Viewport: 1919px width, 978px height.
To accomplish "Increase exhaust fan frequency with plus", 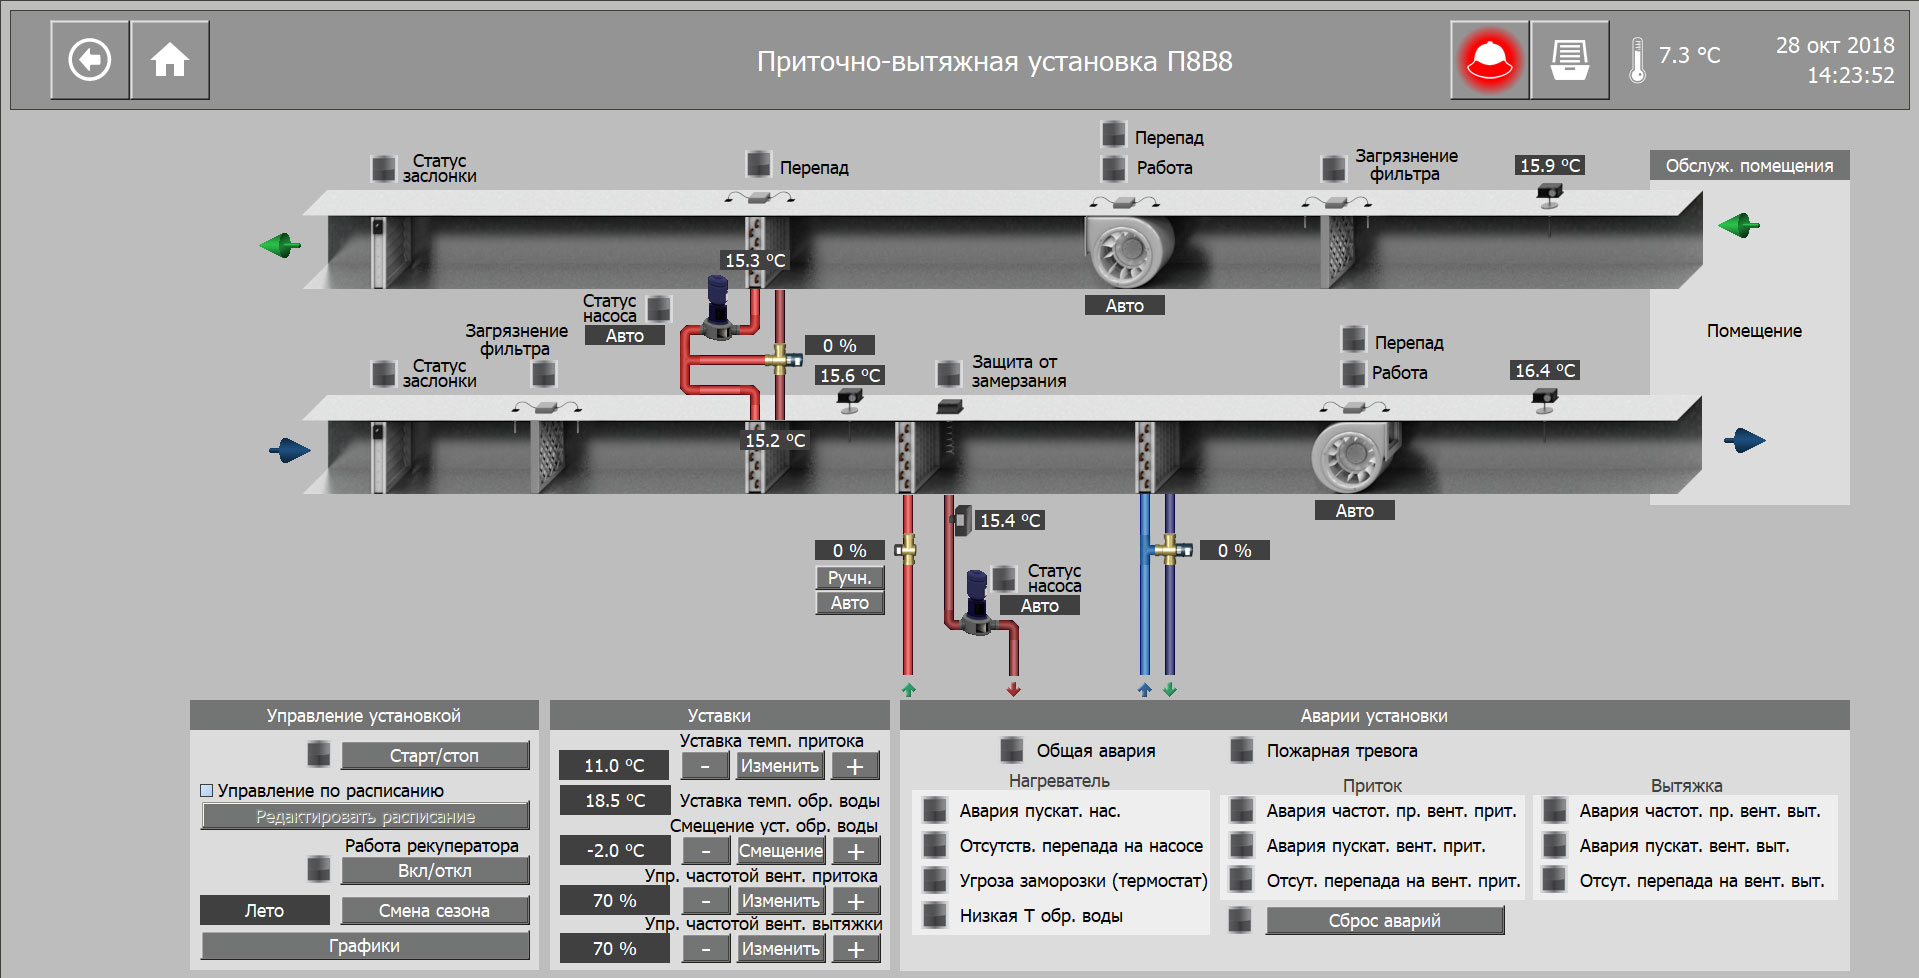I will pyautogui.click(x=855, y=949).
